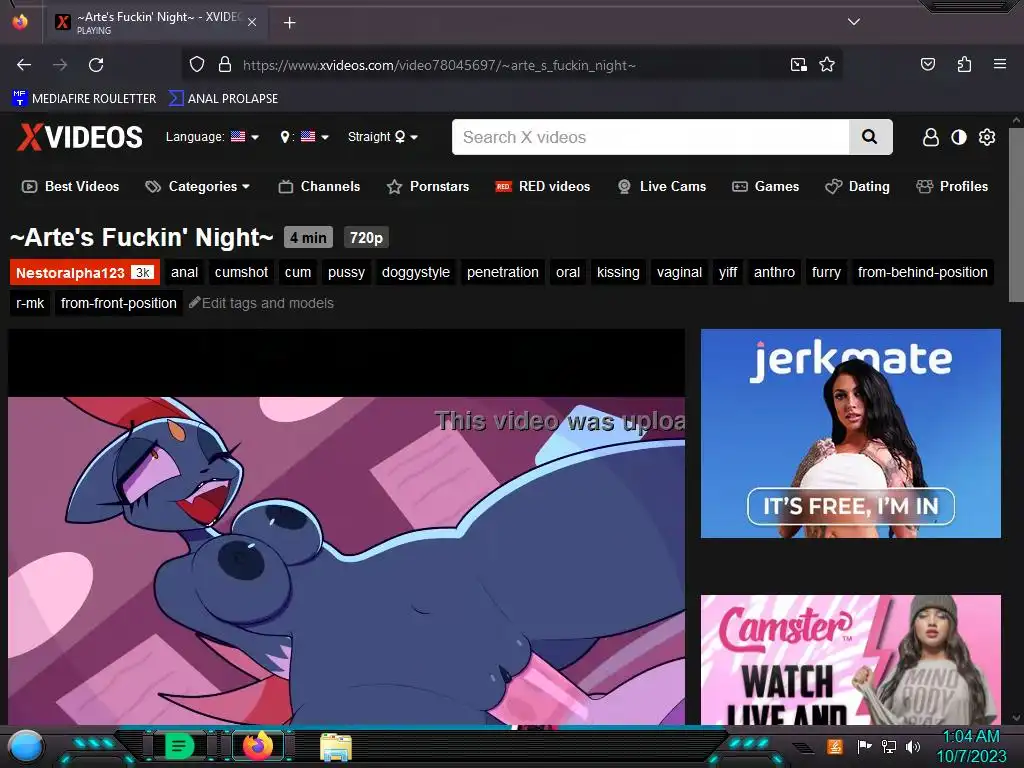Open Action Center flag tray icon

pyautogui.click(x=865, y=746)
